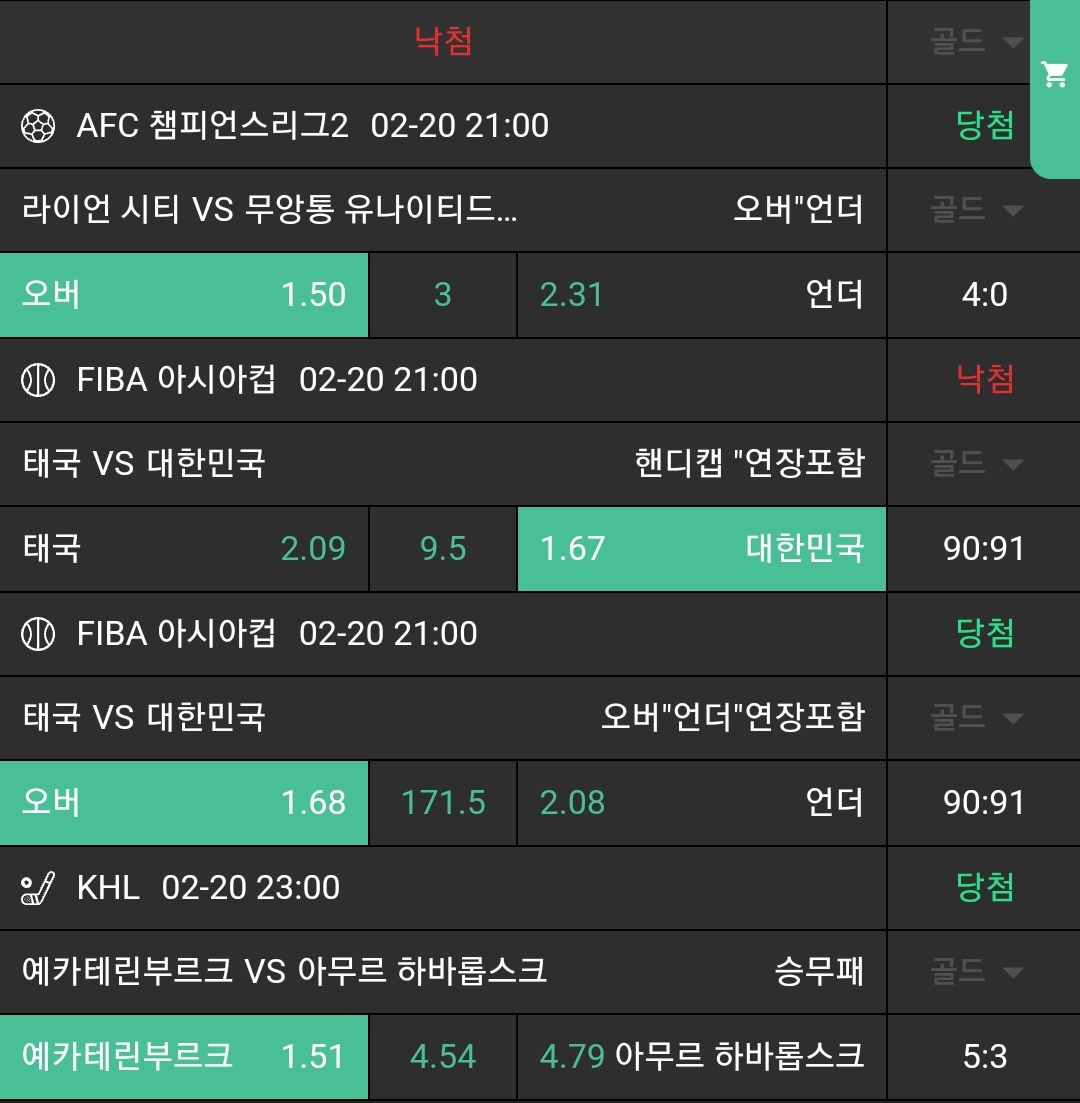The width and height of the screenshot is (1080, 1103).
Task: Toggle the selected 오버 1.50 bet
Action: click(x=184, y=295)
